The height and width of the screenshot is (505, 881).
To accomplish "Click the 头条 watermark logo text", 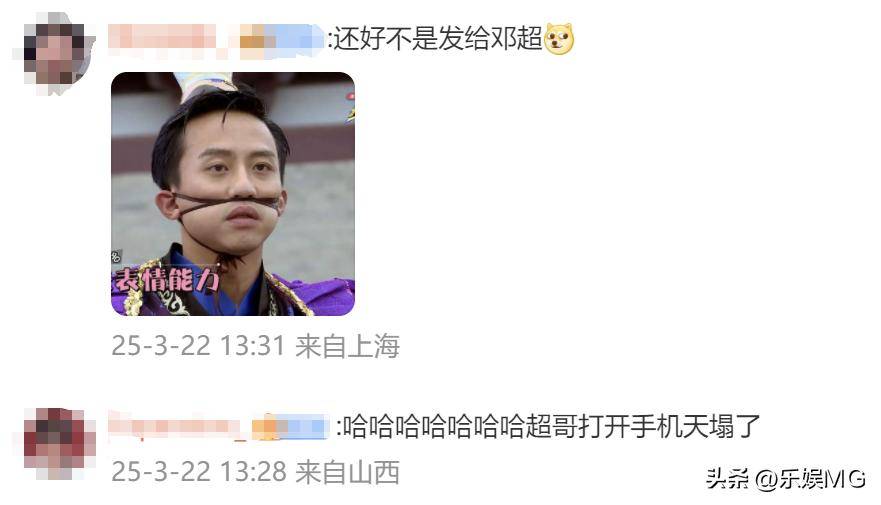I will pos(727,479).
